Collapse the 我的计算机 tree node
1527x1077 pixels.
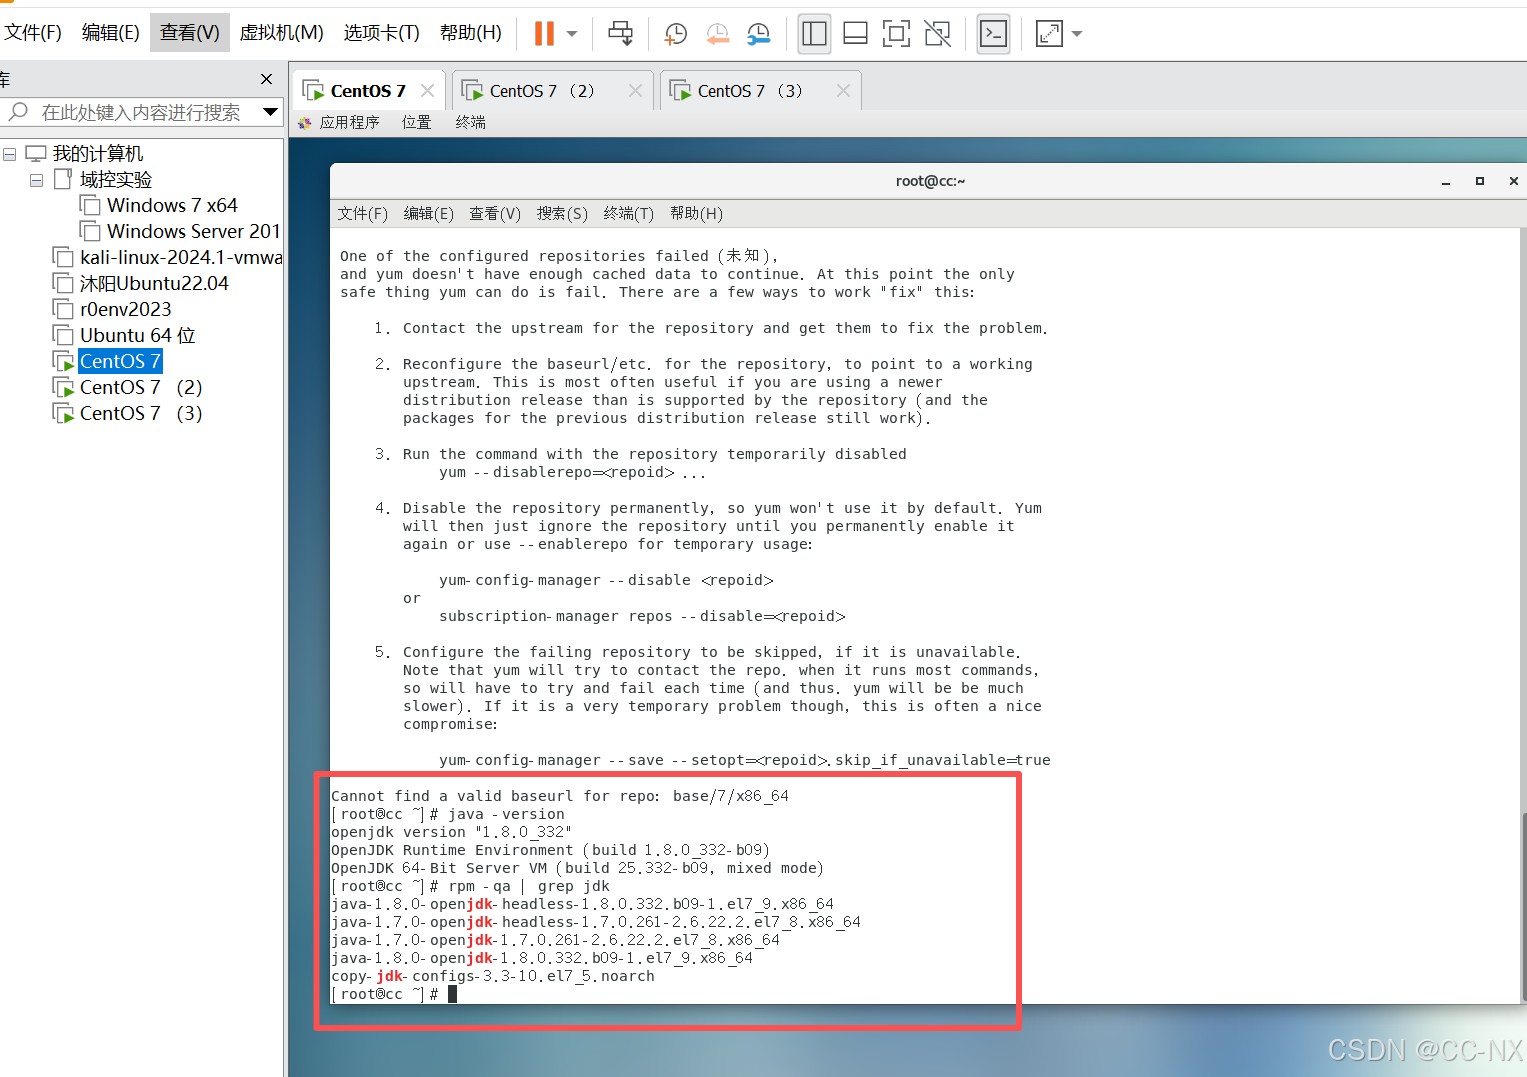point(10,154)
